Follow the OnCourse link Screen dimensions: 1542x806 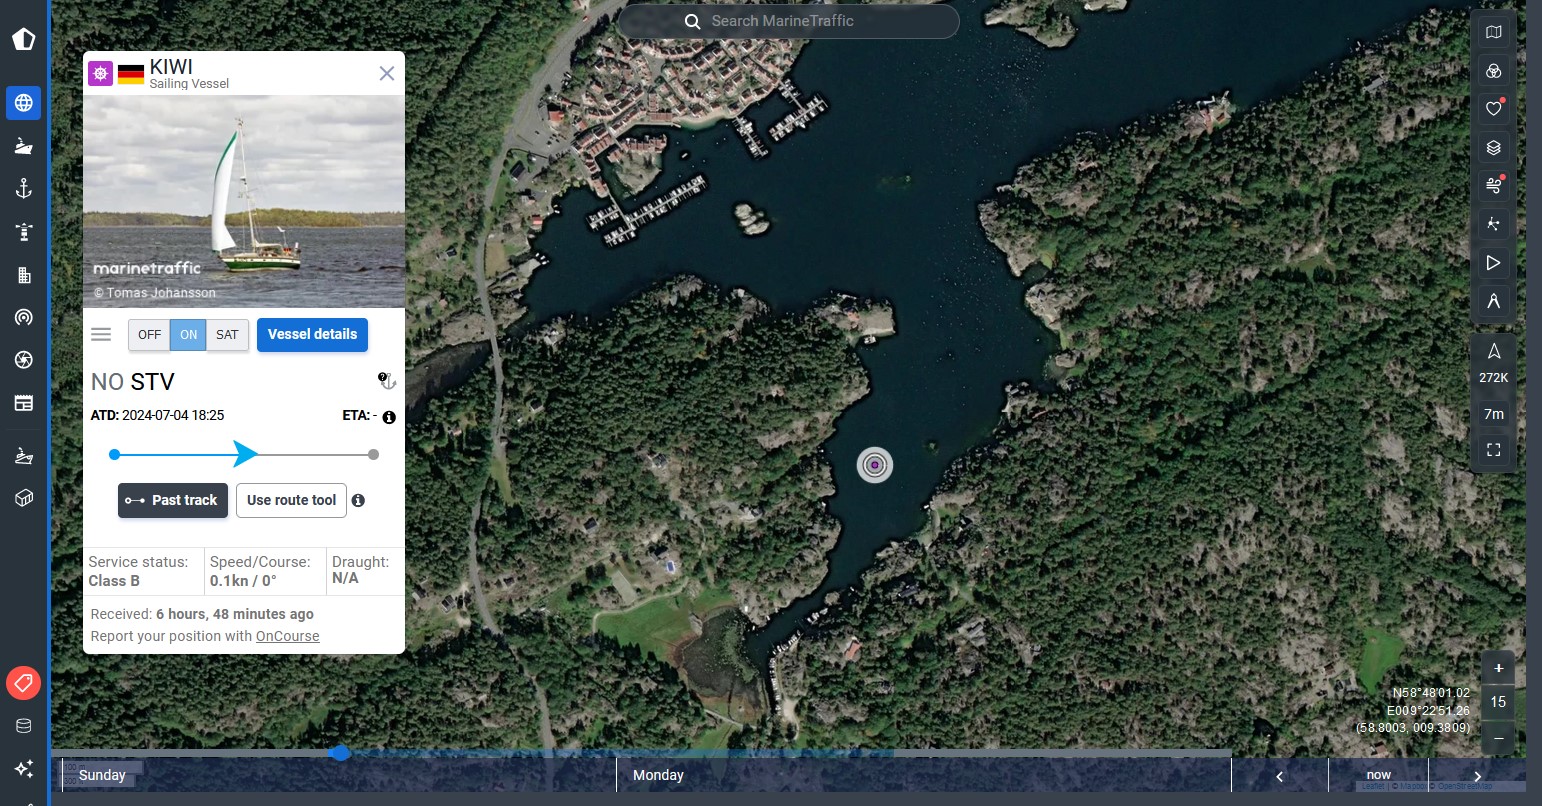(x=287, y=636)
